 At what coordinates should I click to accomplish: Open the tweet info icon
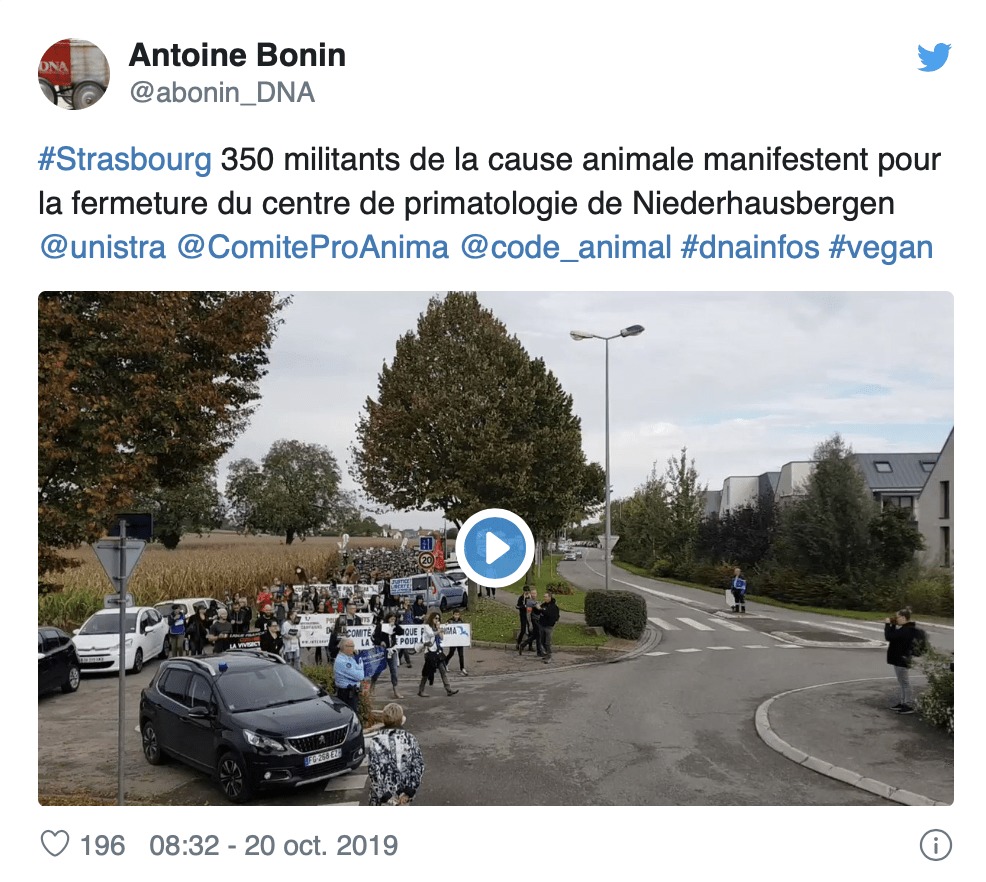pyautogui.click(x=936, y=846)
